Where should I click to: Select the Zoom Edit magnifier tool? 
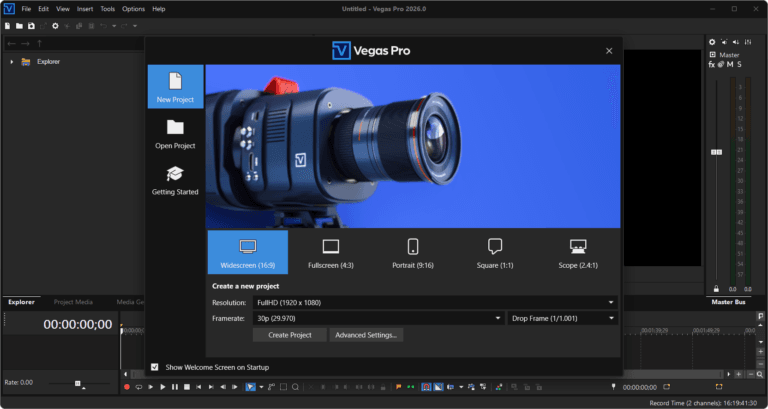295,387
